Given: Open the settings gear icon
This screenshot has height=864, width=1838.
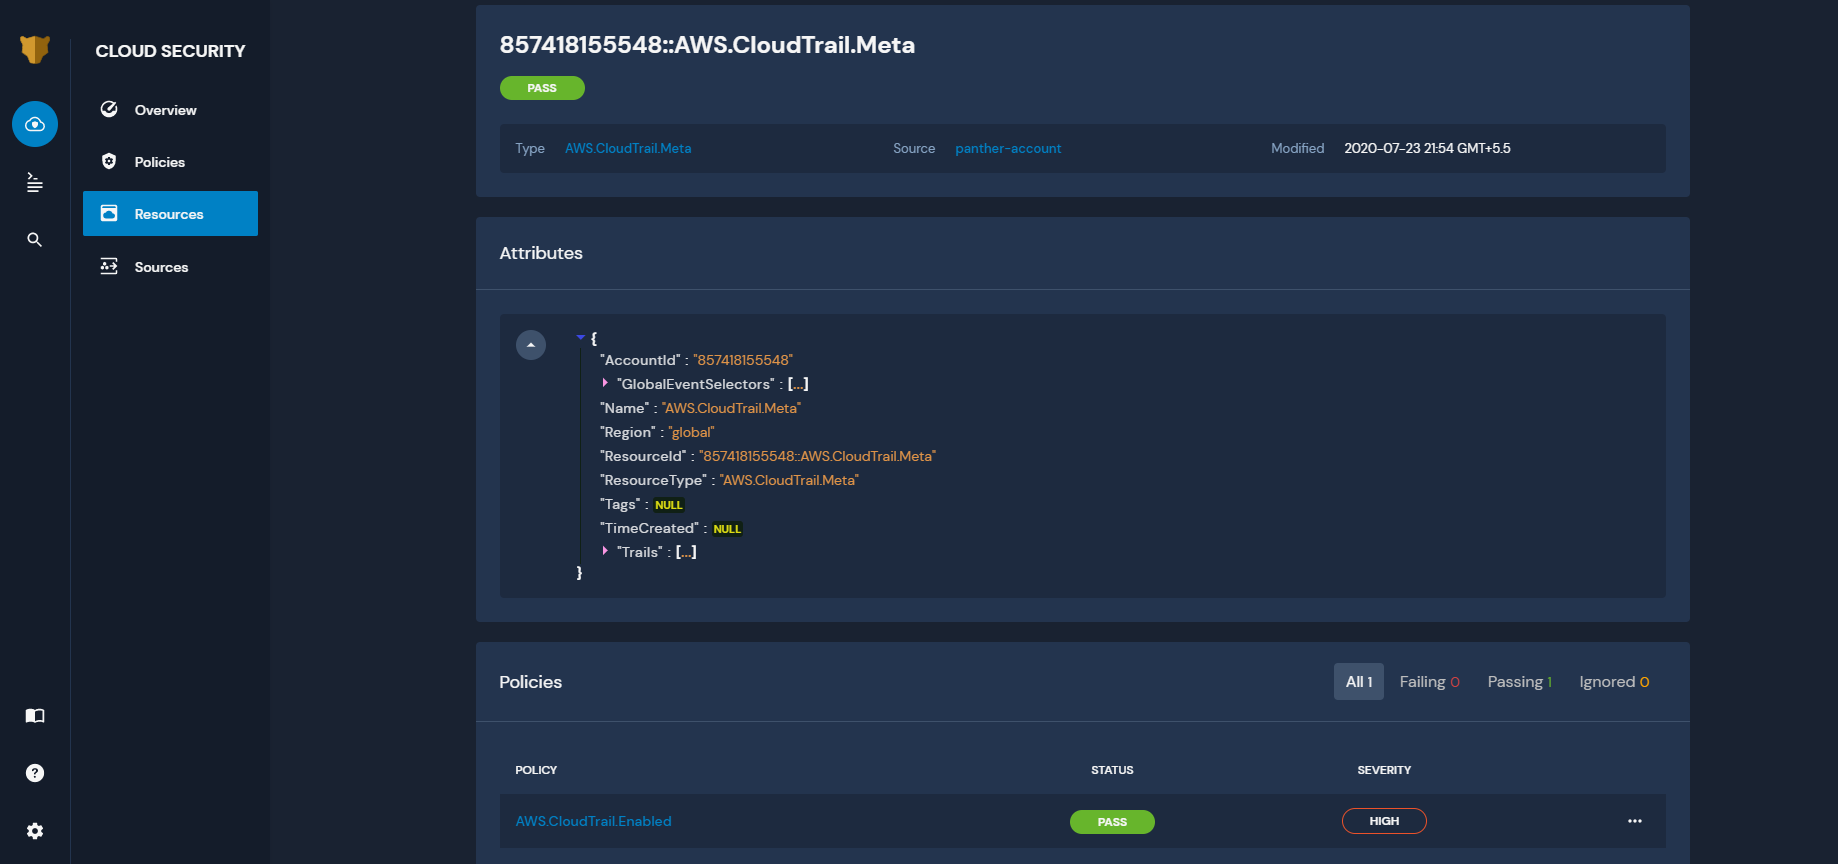Looking at the screenshot, I should (x=35, y=831).
